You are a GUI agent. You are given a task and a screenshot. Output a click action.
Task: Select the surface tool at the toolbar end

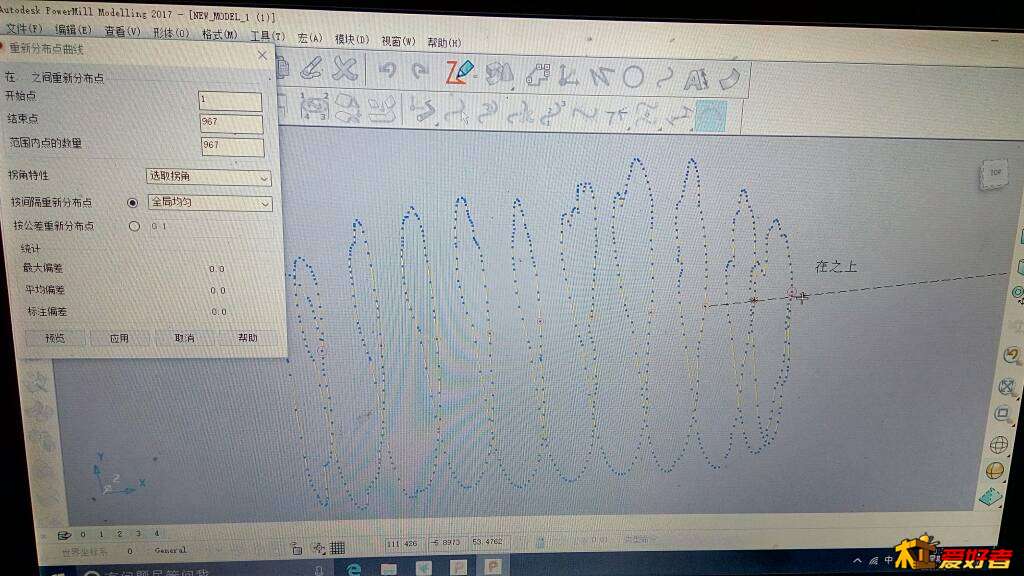pos(729,79)
